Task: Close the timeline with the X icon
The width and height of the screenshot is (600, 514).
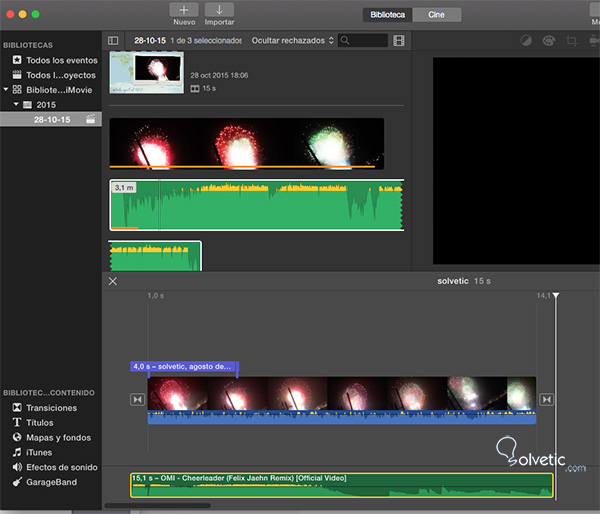Action: [112, 281]
